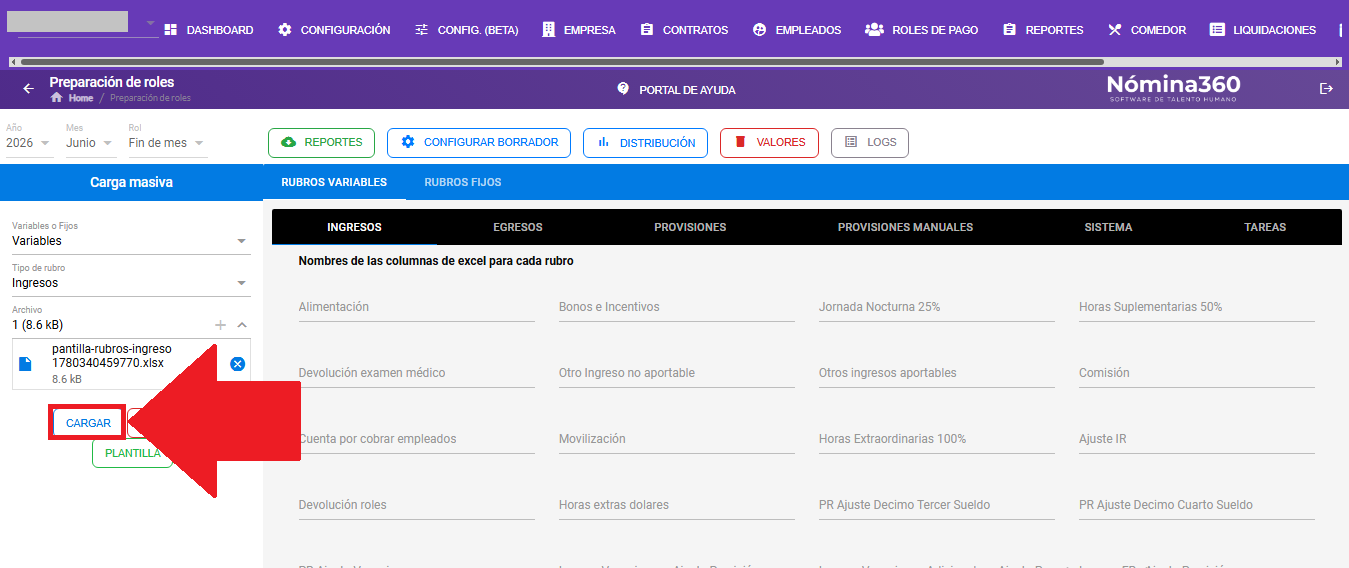Open the company selector dropdown at top left
The height and width of the screenshot is (568, 1349).
[x=87, y=23]
